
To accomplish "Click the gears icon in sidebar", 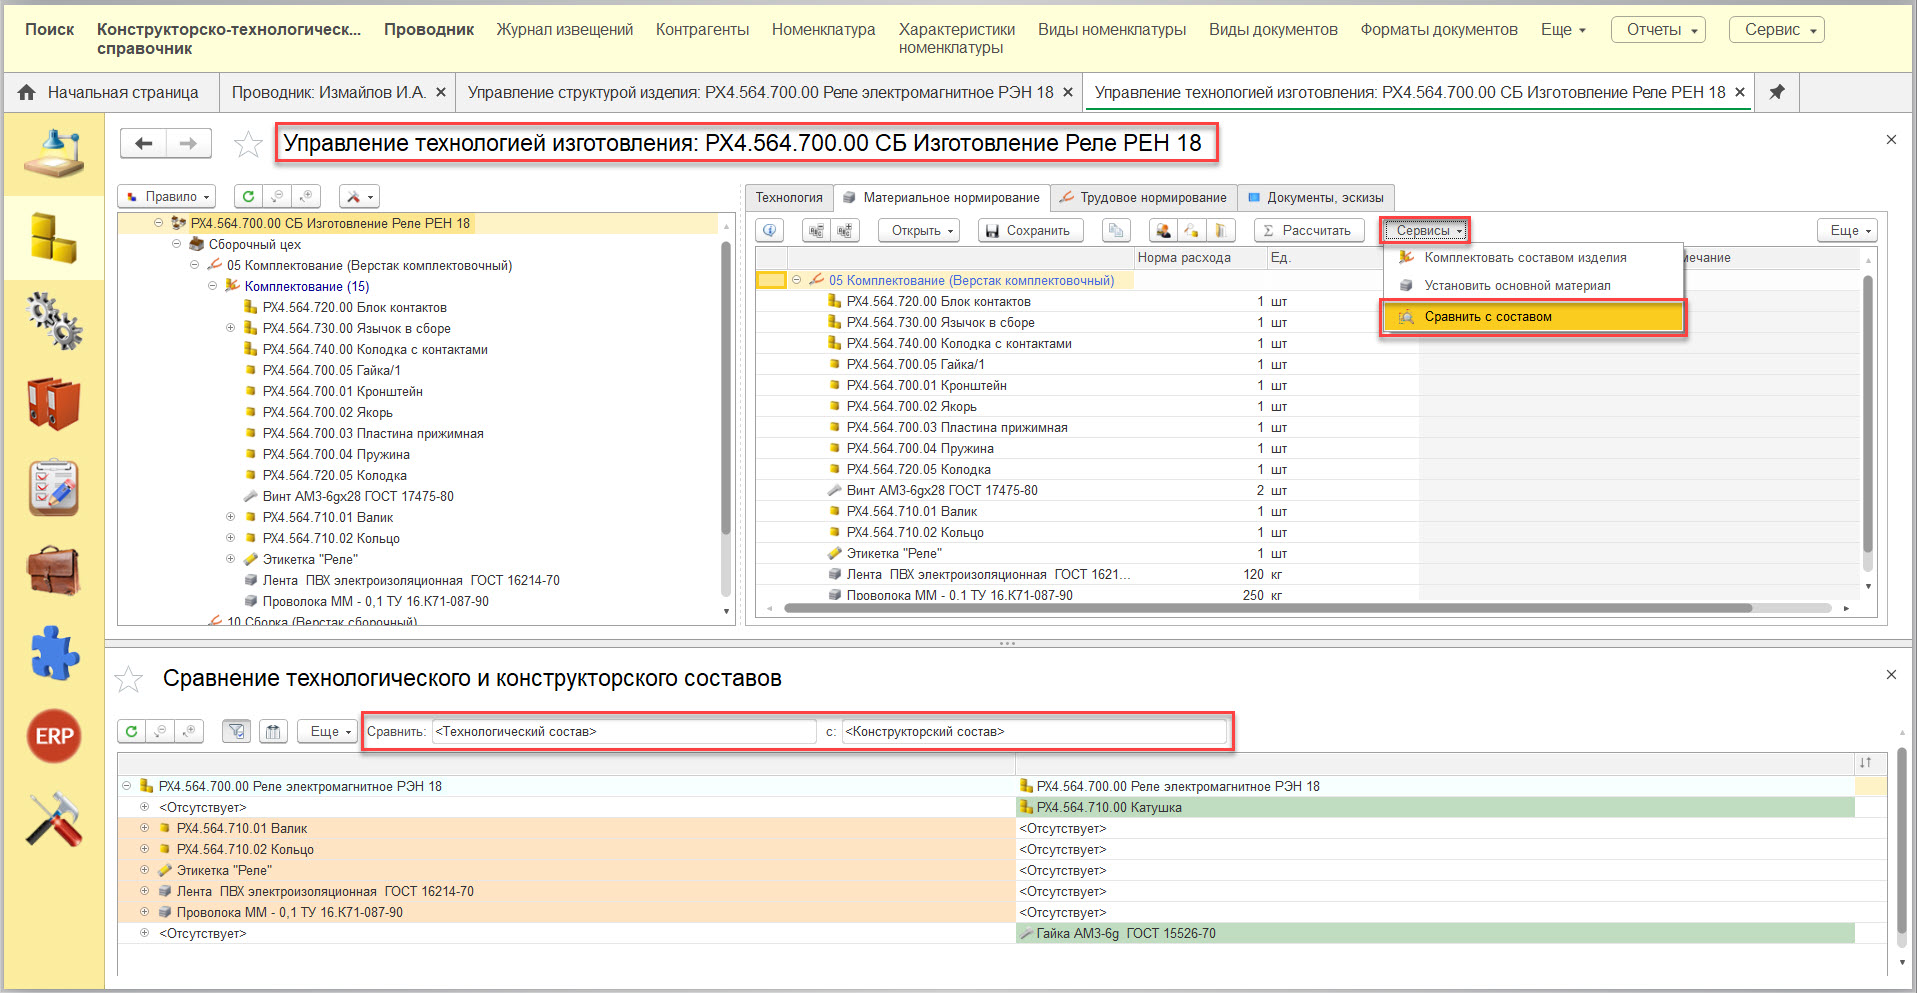I will pos(54,321).
